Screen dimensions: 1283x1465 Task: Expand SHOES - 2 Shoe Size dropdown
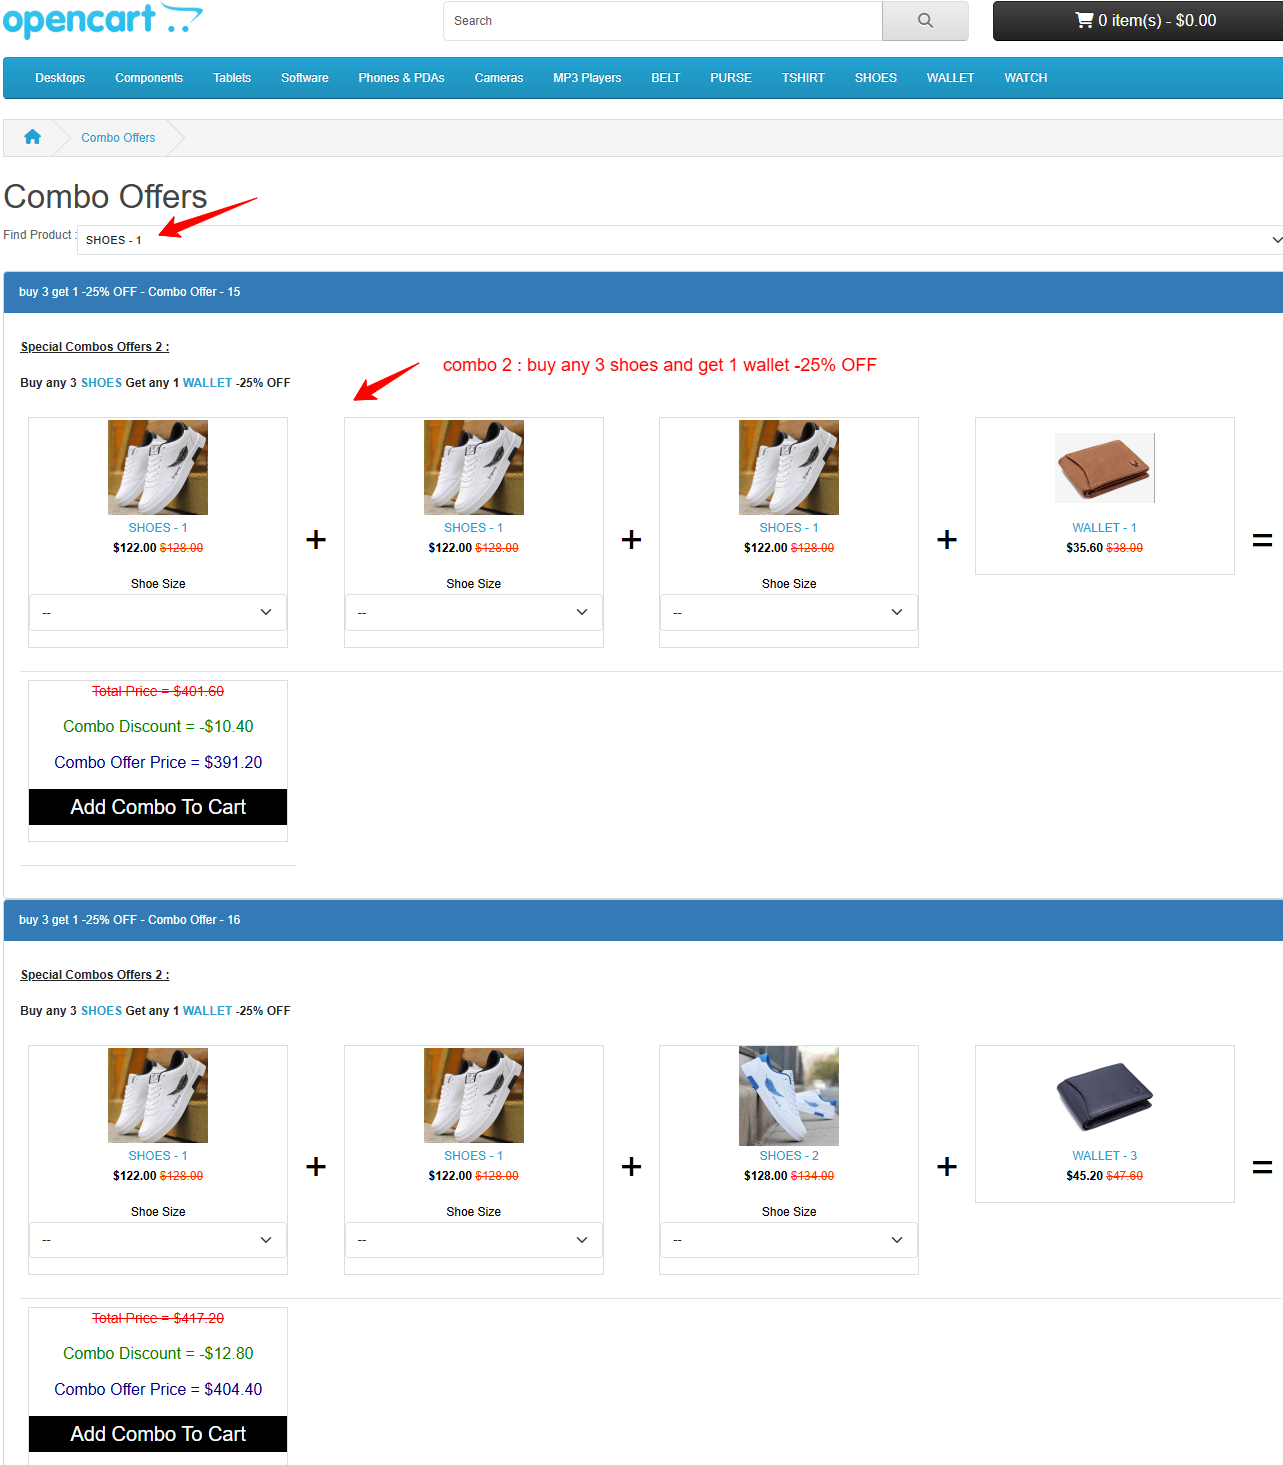coord(789,1240)
